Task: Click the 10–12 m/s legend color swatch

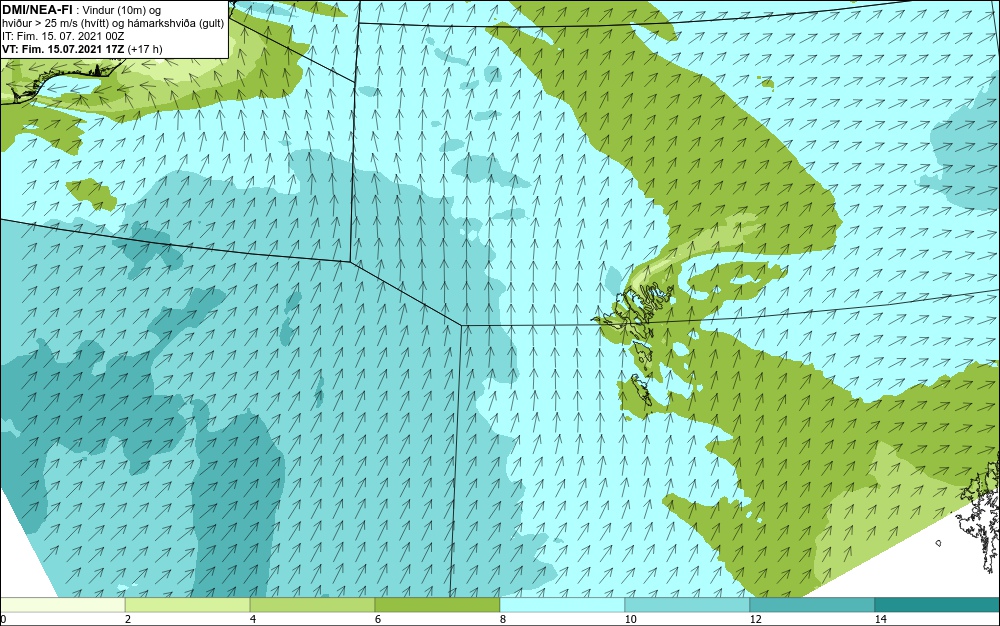Action: (x=688, y=605)
